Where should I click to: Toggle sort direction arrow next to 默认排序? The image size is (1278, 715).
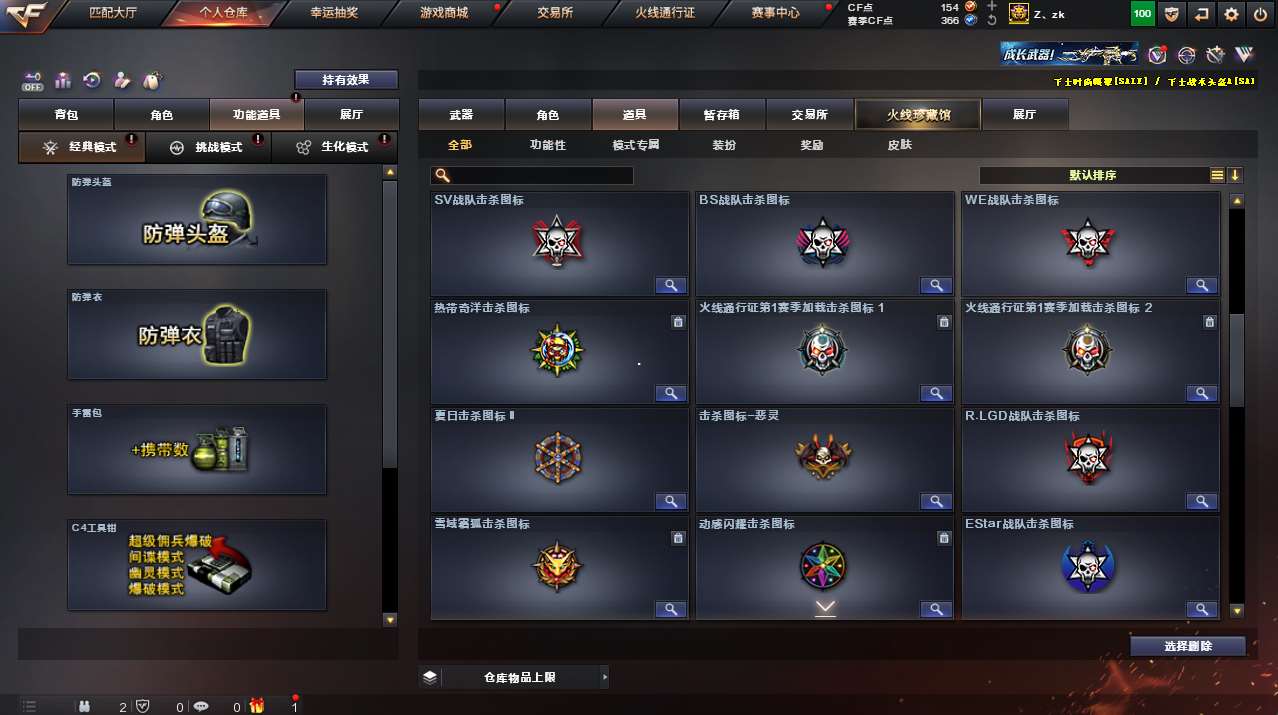point(1235,175)
